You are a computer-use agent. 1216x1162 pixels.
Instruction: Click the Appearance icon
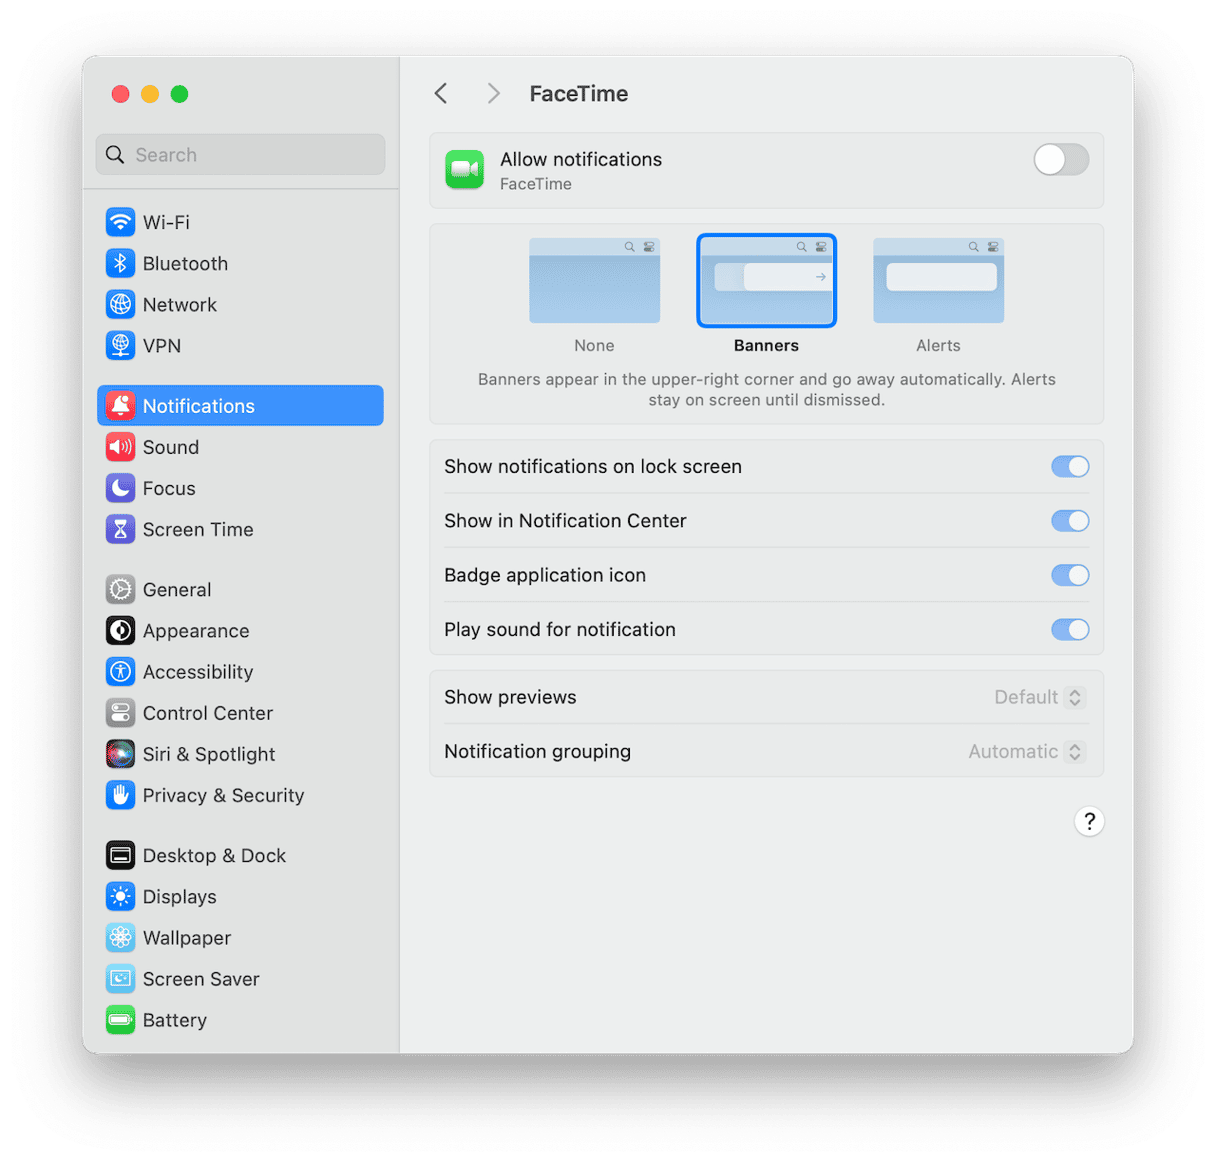click(x=120, y=630)
